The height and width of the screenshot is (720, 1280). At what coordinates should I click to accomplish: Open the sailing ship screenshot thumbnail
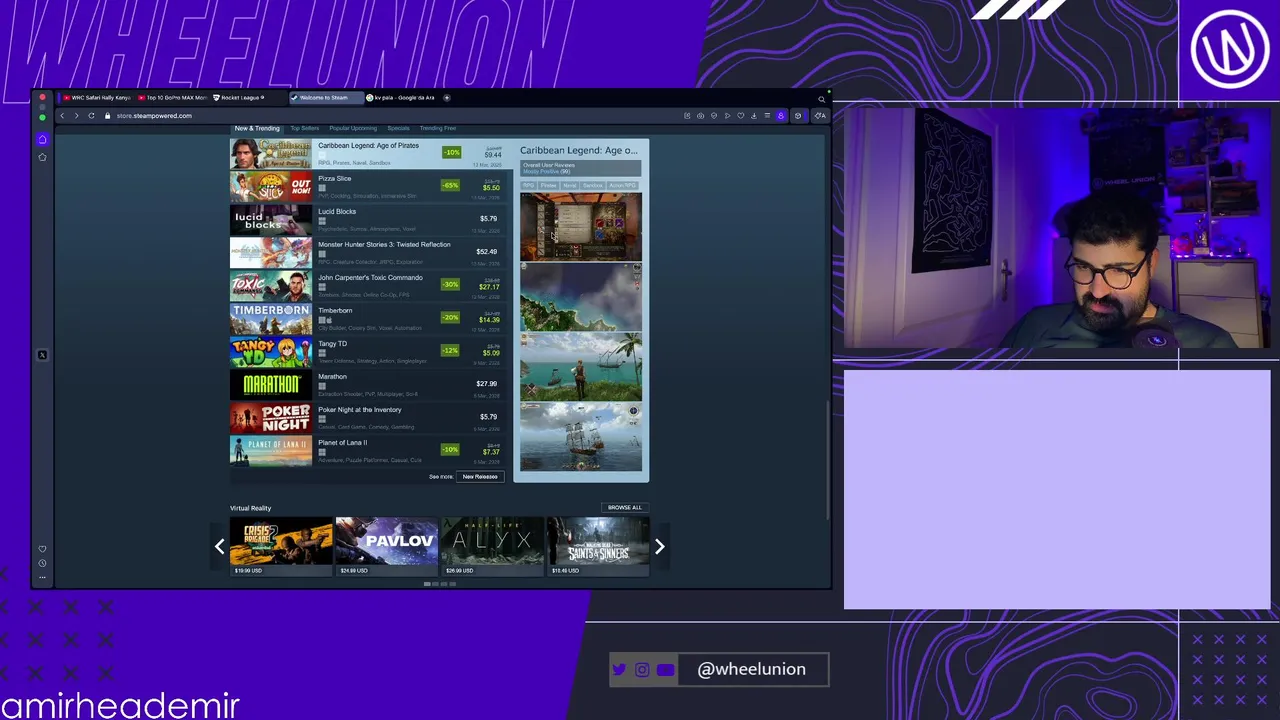581,437
